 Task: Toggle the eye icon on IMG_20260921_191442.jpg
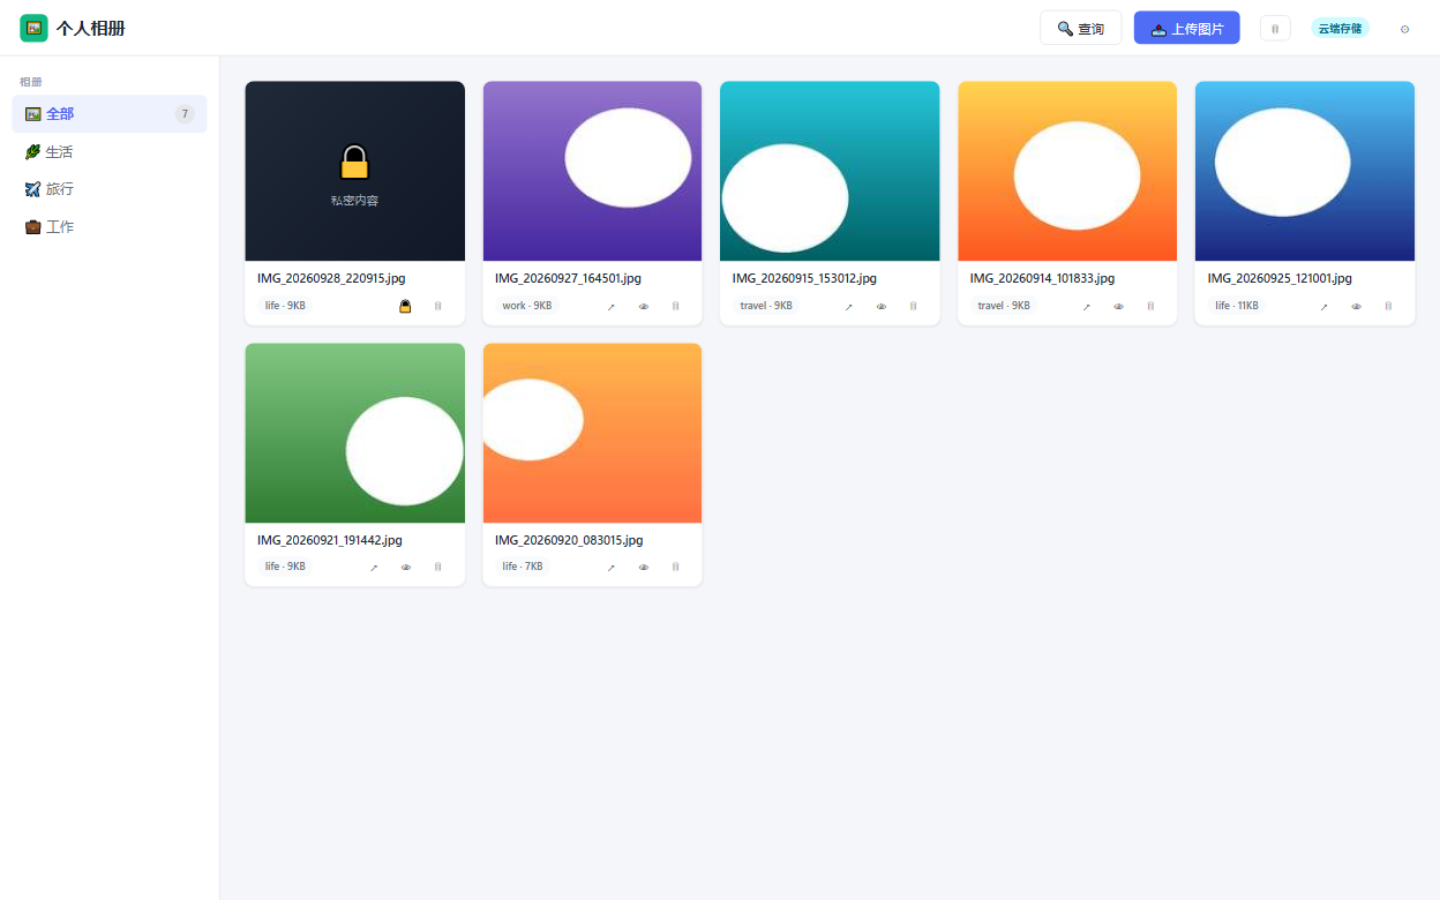click(x=406, y=567)
